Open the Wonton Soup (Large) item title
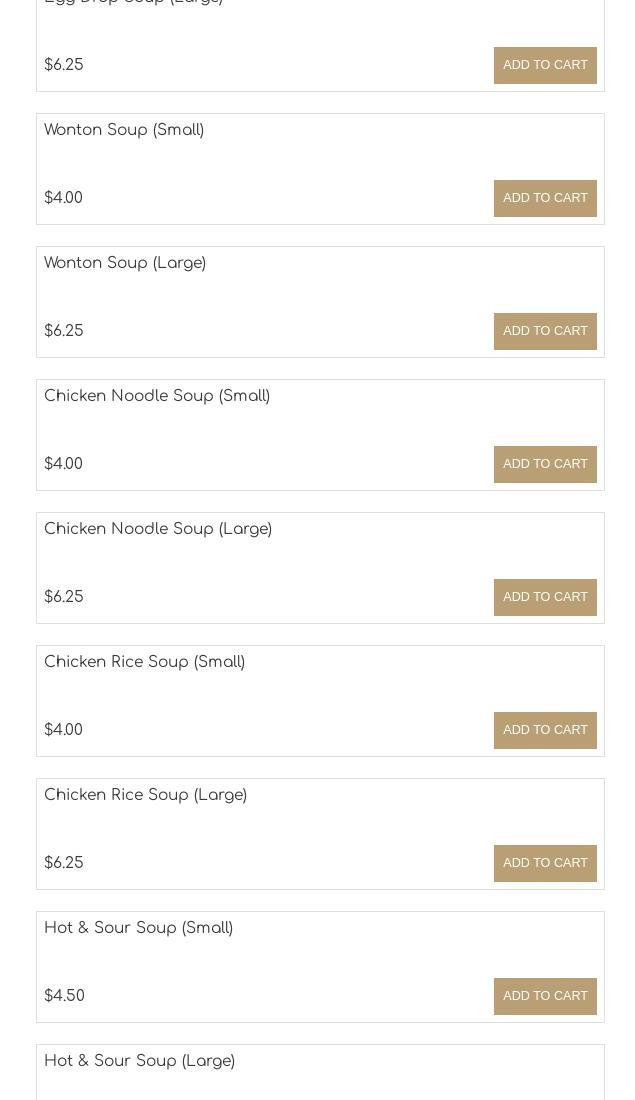This screenshot has width=635, height=1100. (x=125, y=263)
